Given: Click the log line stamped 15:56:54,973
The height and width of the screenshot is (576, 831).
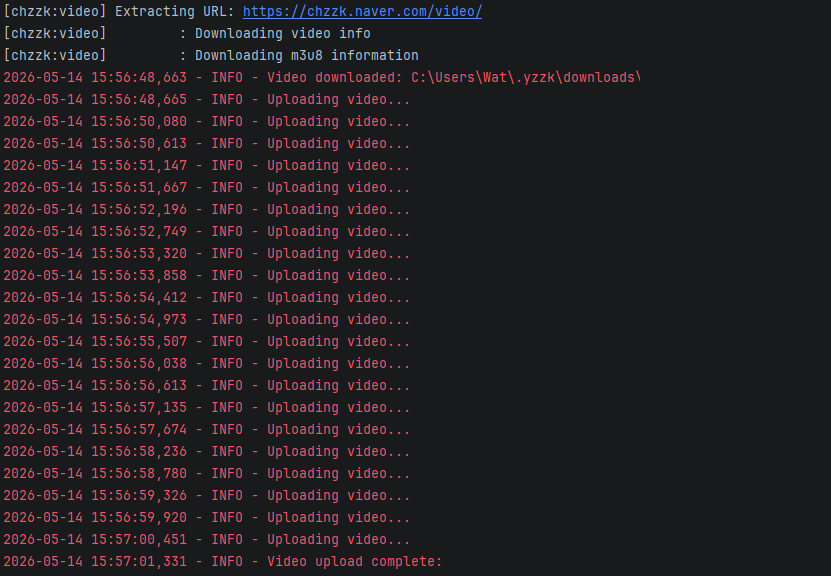Looking at the screenshot, I should pyautogui.click(x=207, y=319).
